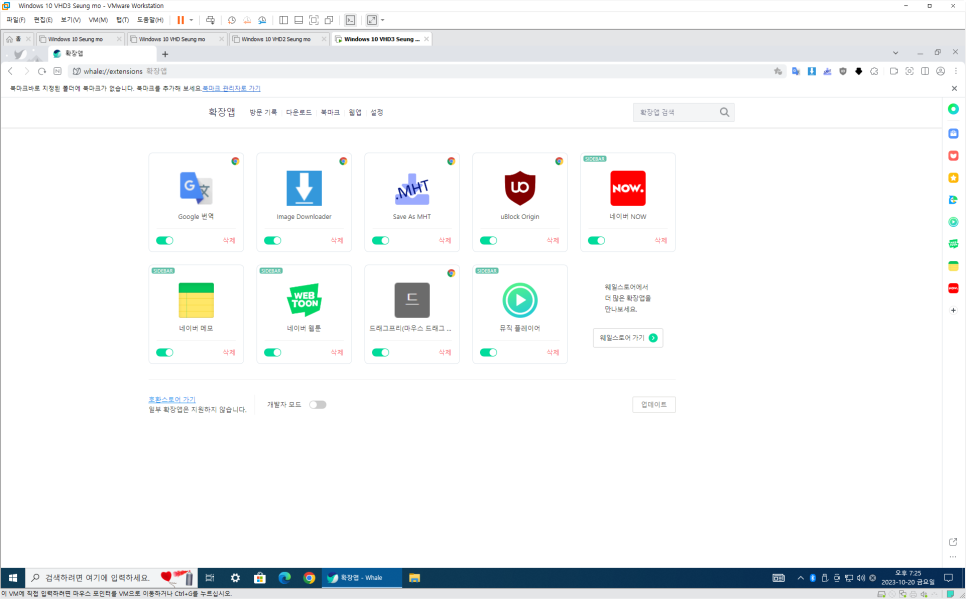The image size is (966, 599).
Task: Enable the 개발자 모드 toggle
Action: (317, 405)
